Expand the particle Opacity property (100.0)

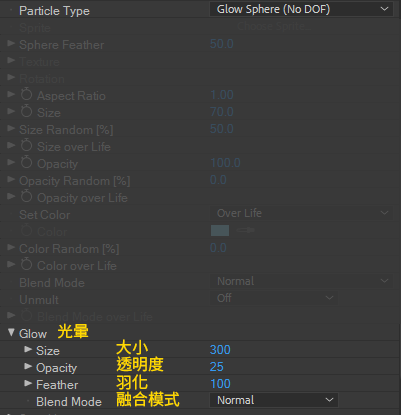click(11, 162)
